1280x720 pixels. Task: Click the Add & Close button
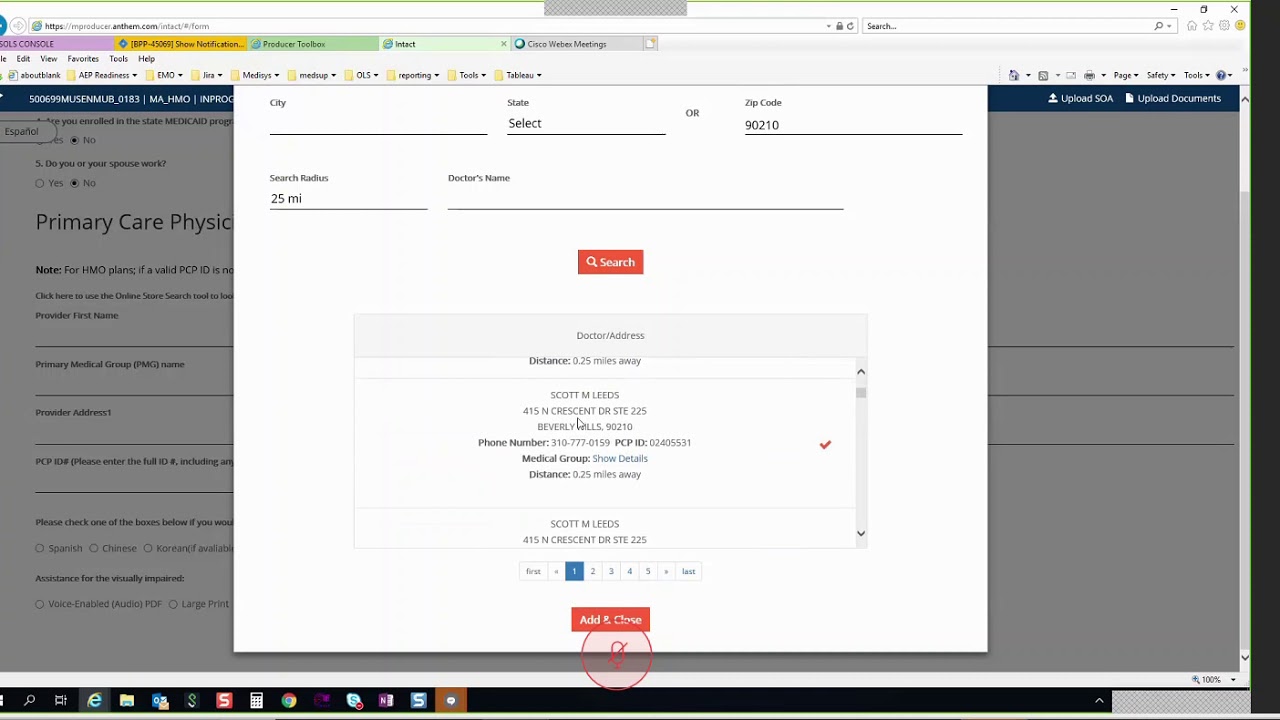pos(610,620)
